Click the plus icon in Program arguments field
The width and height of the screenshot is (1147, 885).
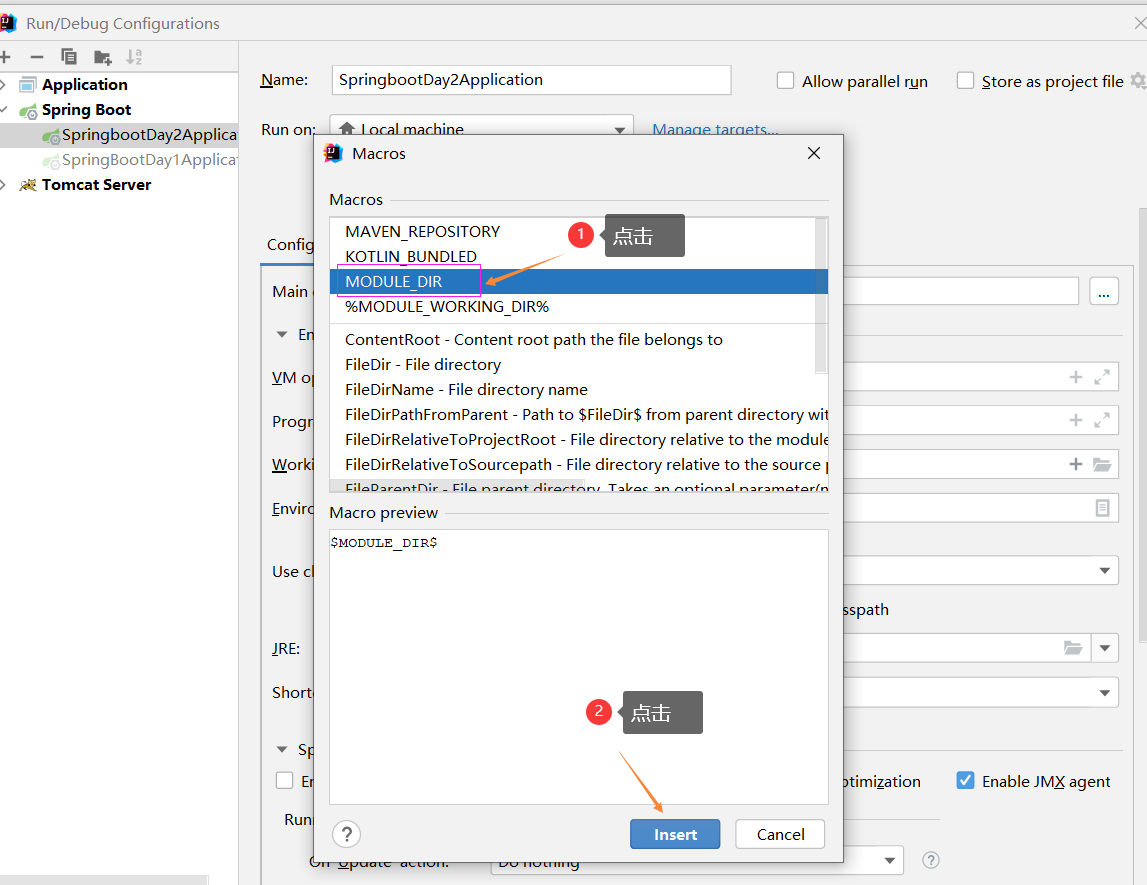click(x=1075, y=420)
